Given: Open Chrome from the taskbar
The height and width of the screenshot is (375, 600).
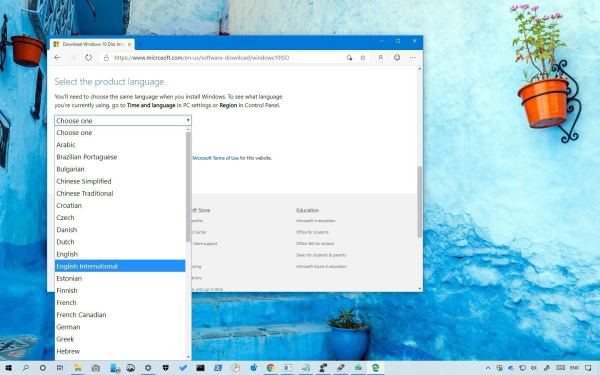Looking at the screenshot, I should pos(271,368).
